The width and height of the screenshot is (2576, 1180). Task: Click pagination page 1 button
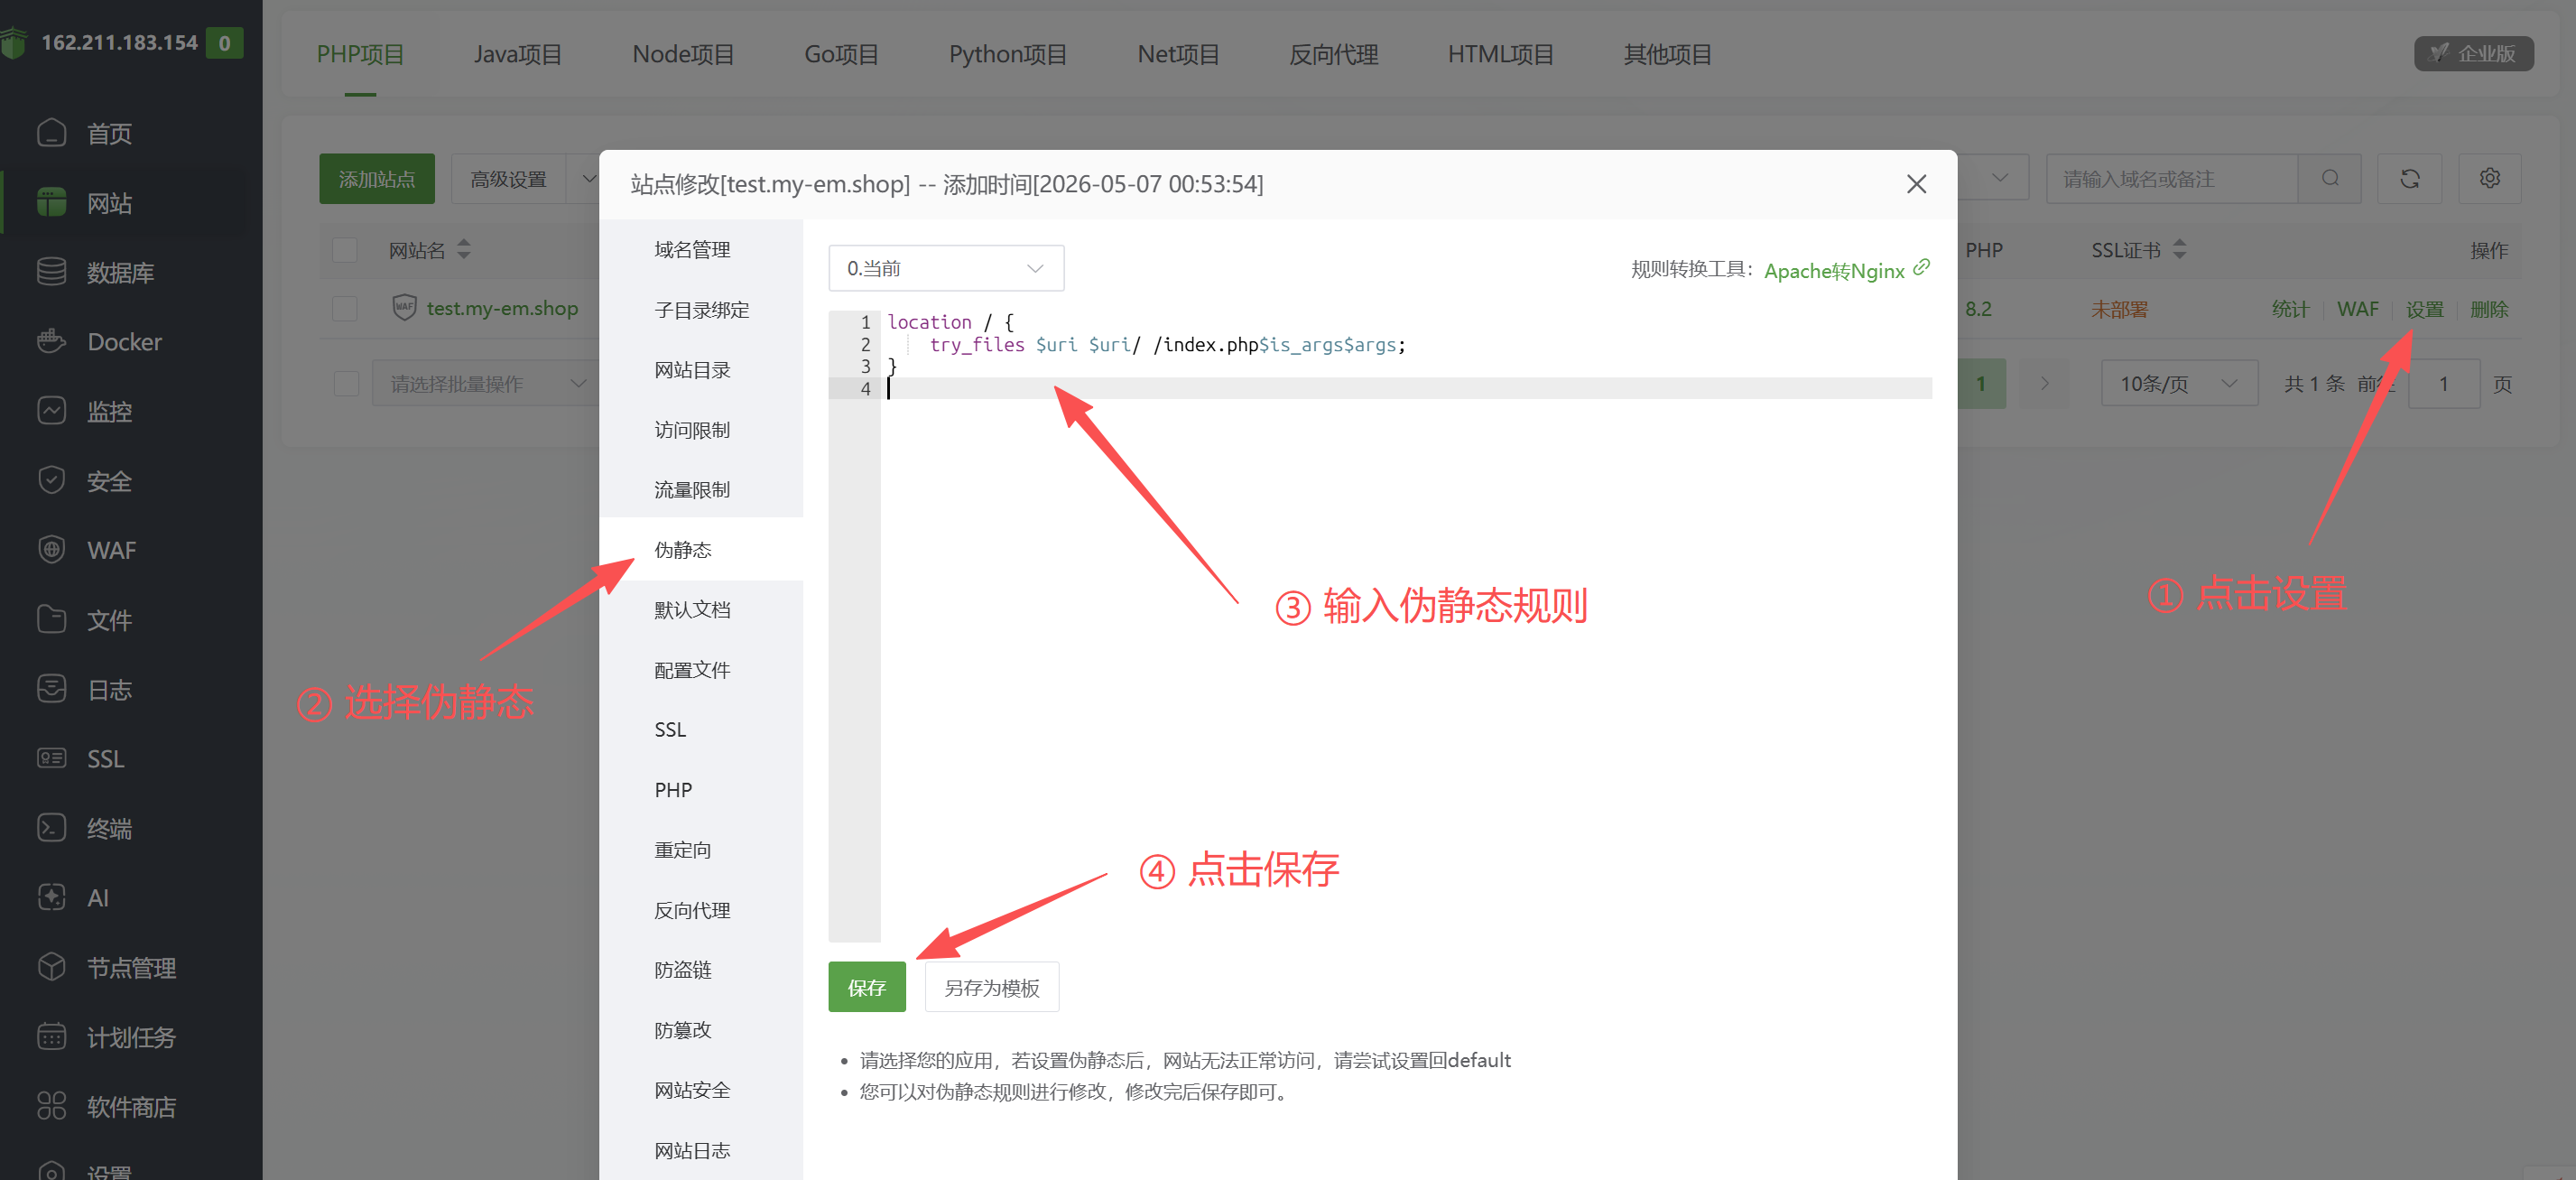[1981, 384]
